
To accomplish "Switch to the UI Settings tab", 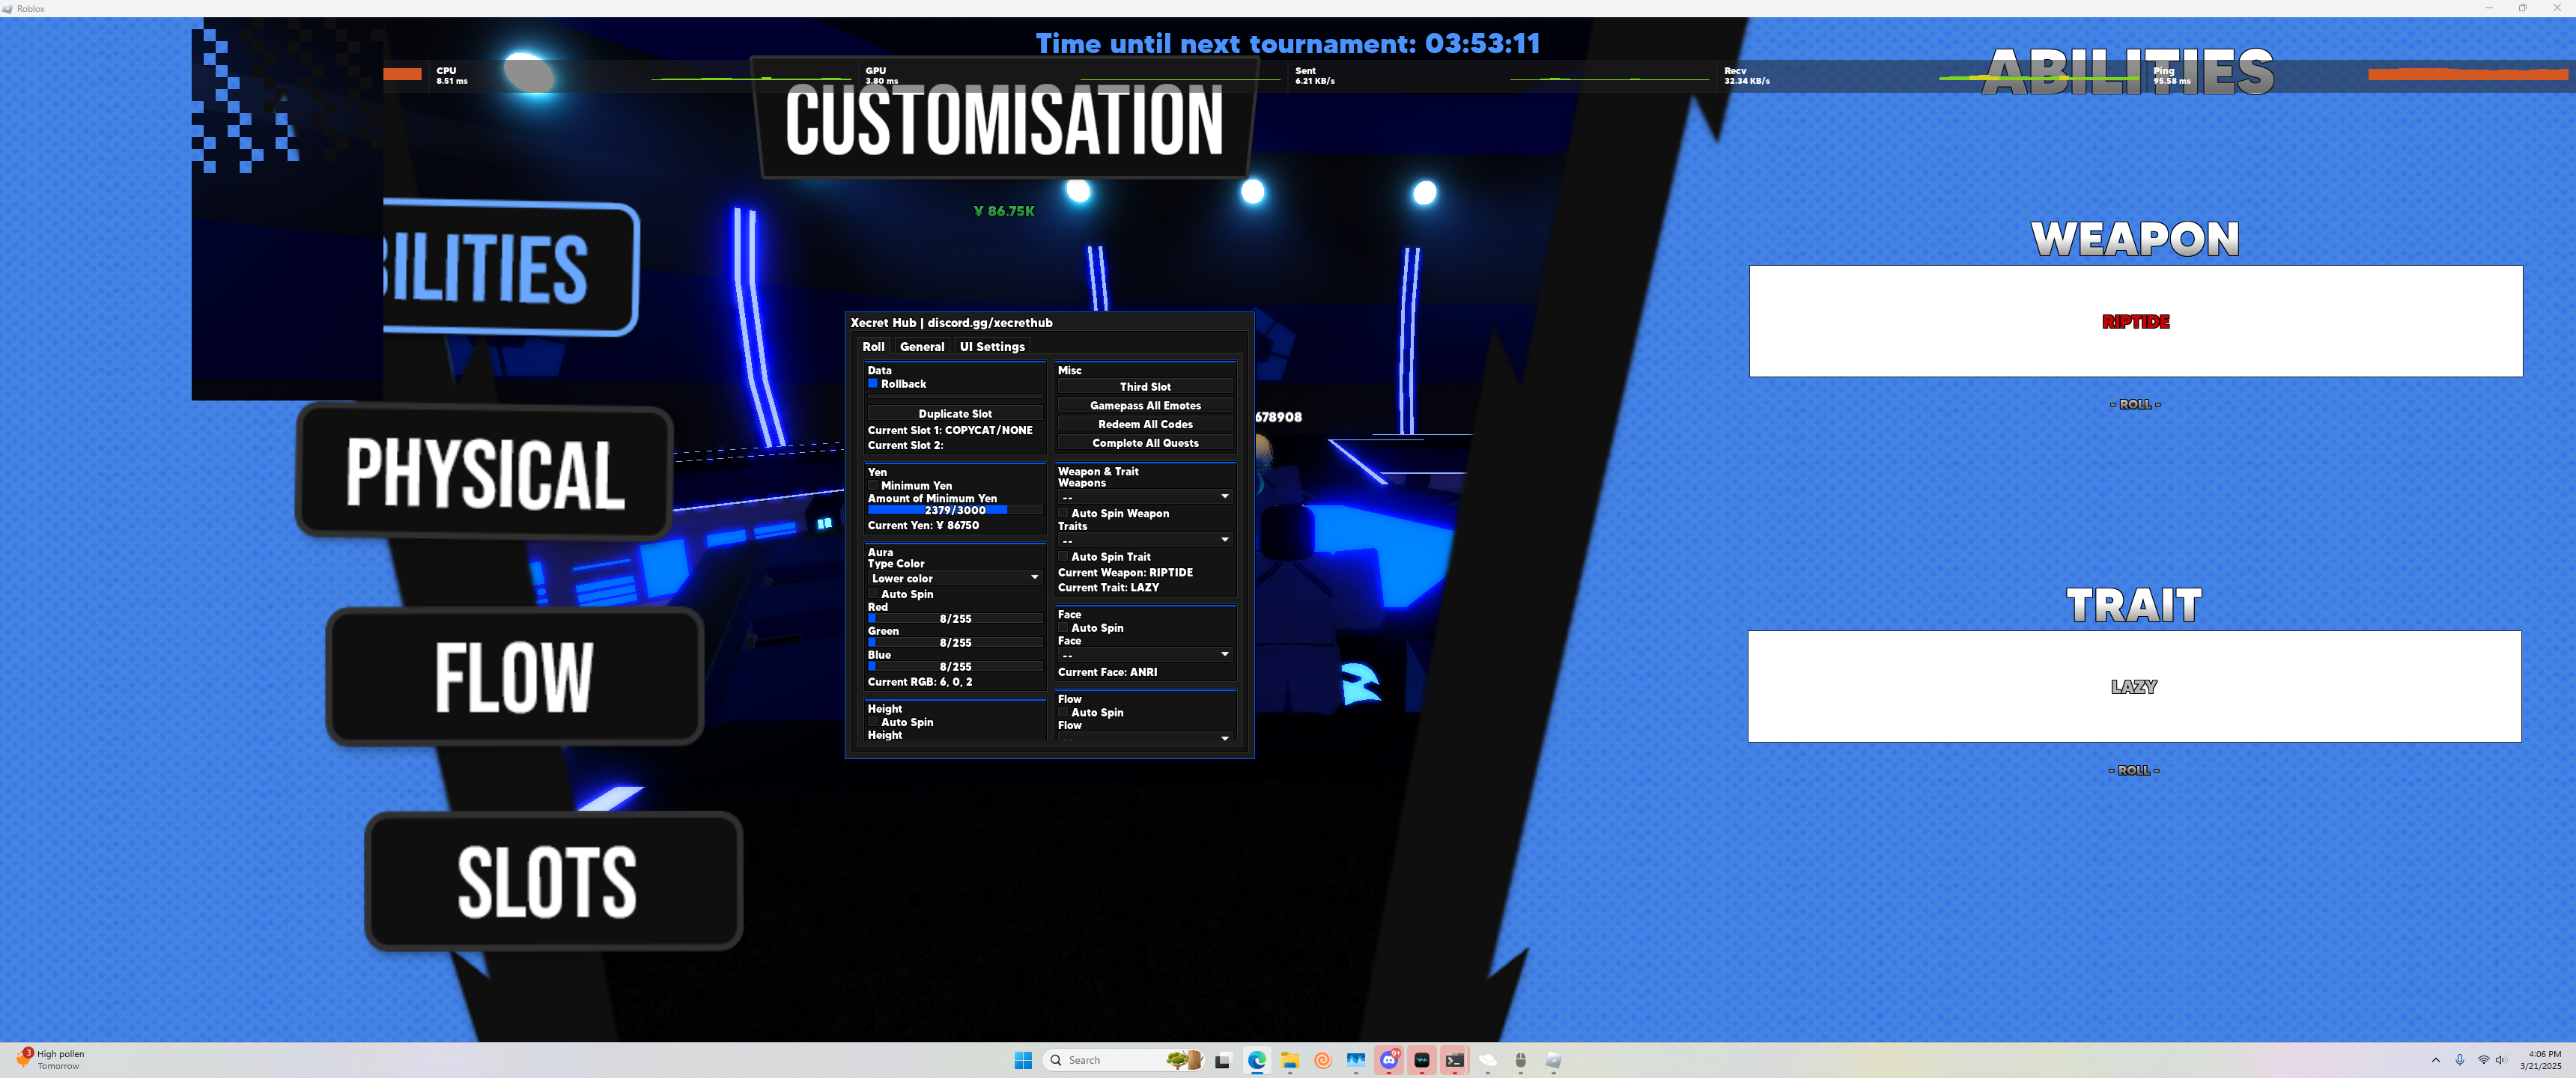I will click(991, 347).
